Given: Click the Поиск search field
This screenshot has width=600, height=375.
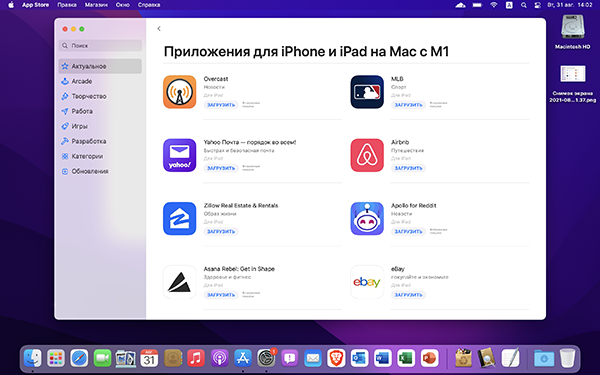Looking at the screenshot, I should (100, 46).
